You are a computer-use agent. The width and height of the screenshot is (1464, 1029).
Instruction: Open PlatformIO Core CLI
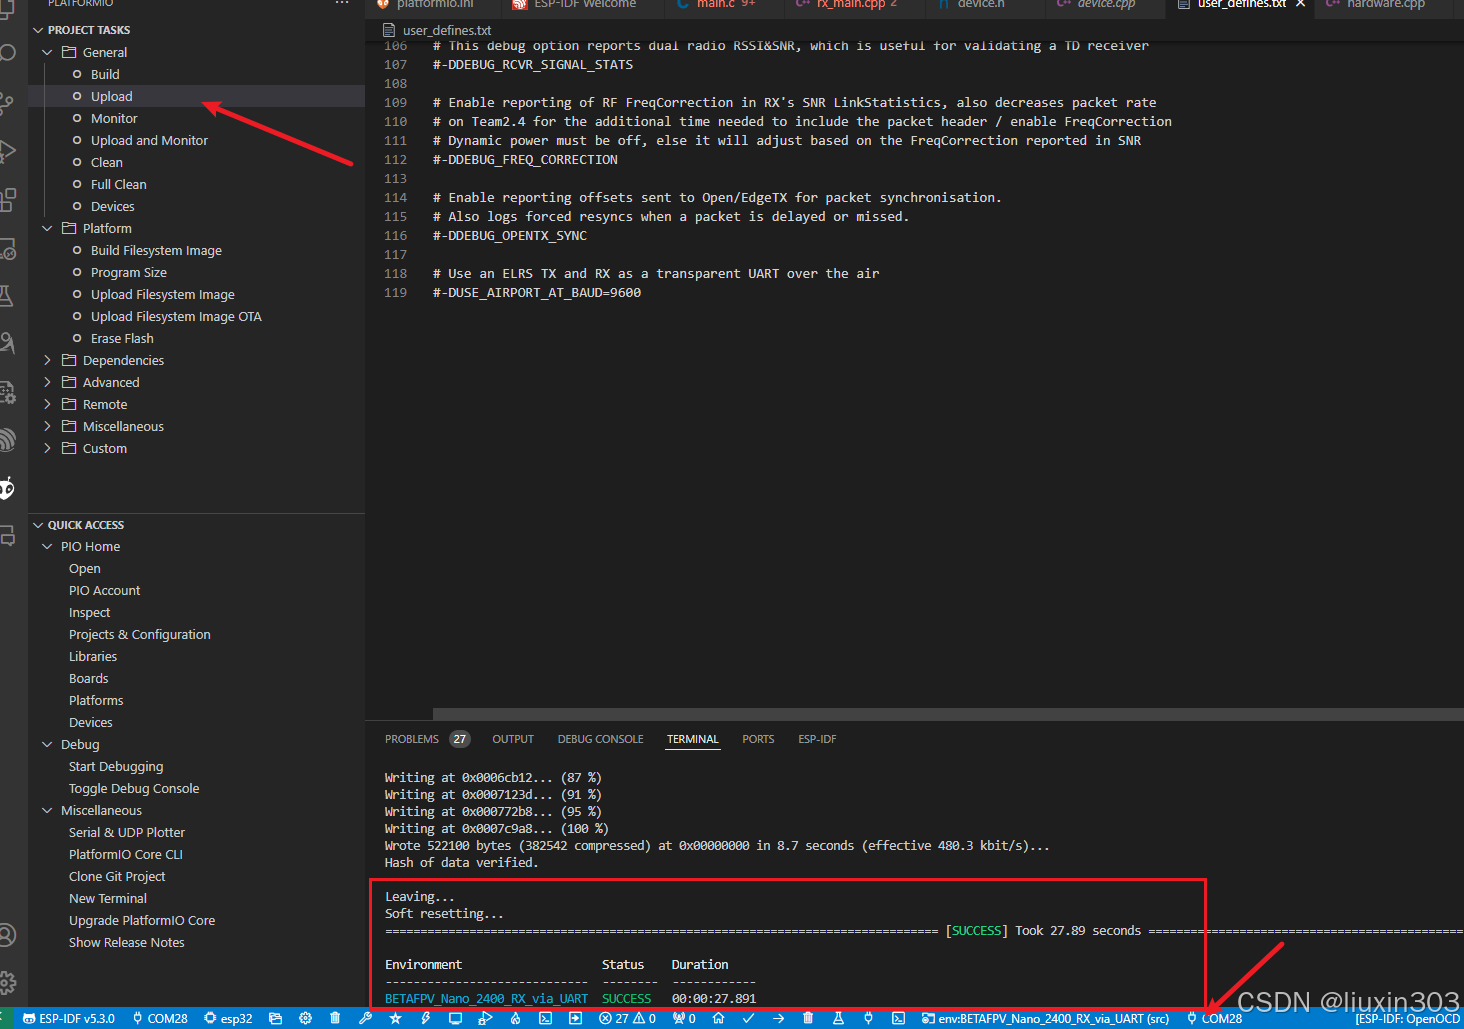pyautogui.click(x=125, y=855)
